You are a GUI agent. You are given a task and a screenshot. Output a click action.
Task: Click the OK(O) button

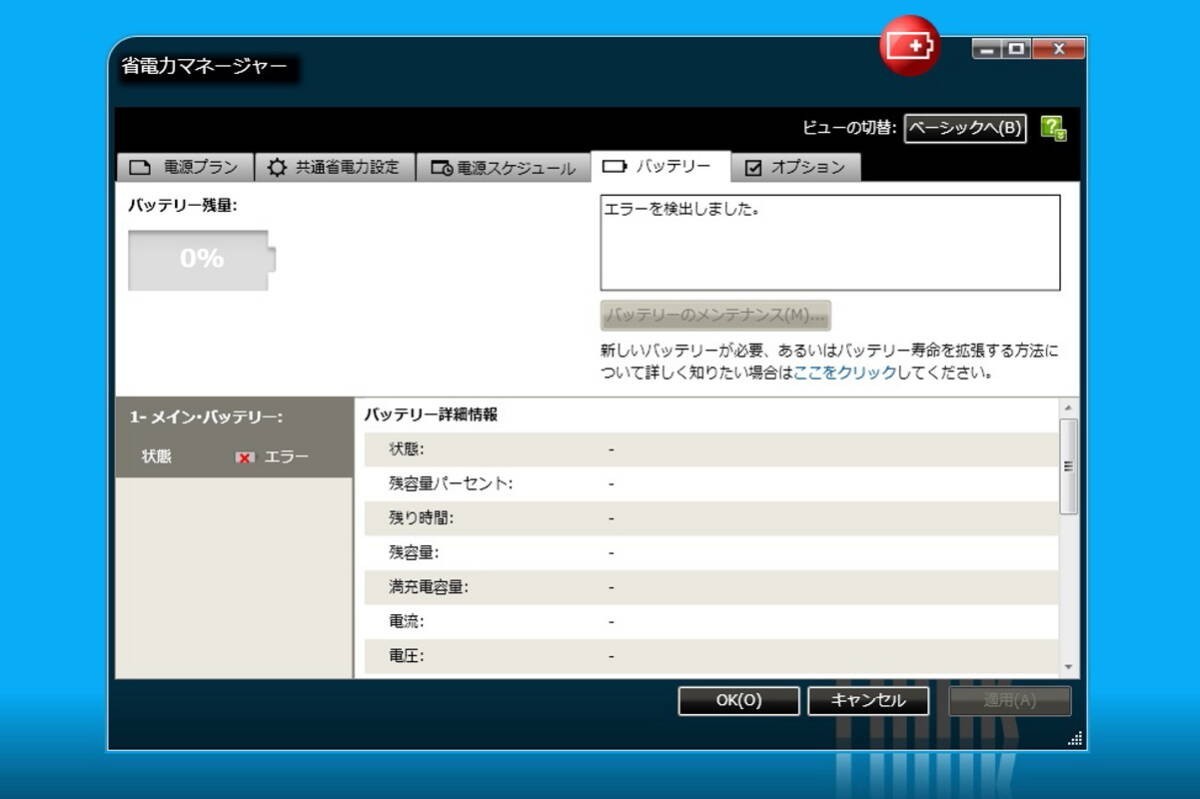coord(739,701)
